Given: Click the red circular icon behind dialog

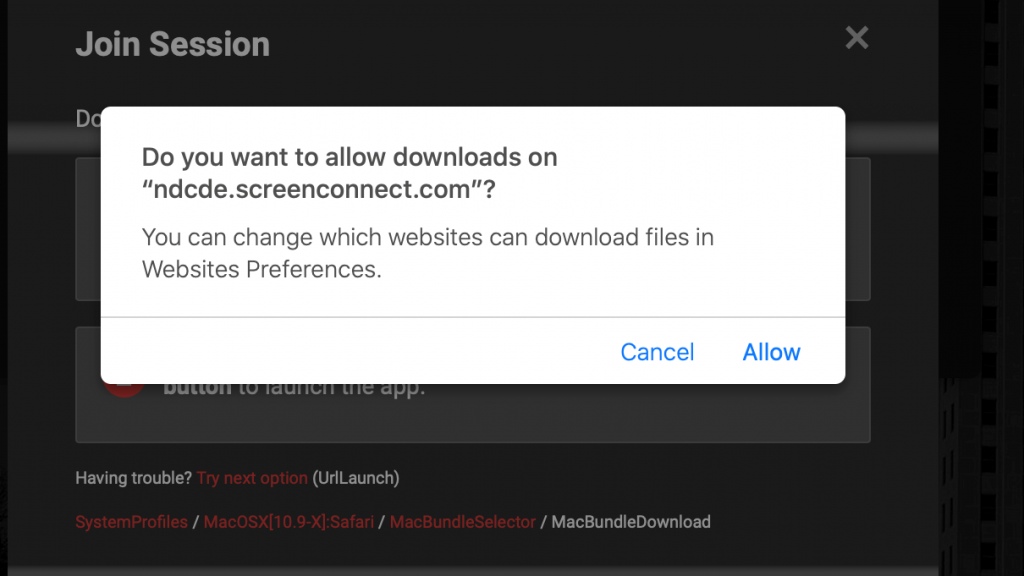Looking at the screenshot, I should click(x=126, y=389).
